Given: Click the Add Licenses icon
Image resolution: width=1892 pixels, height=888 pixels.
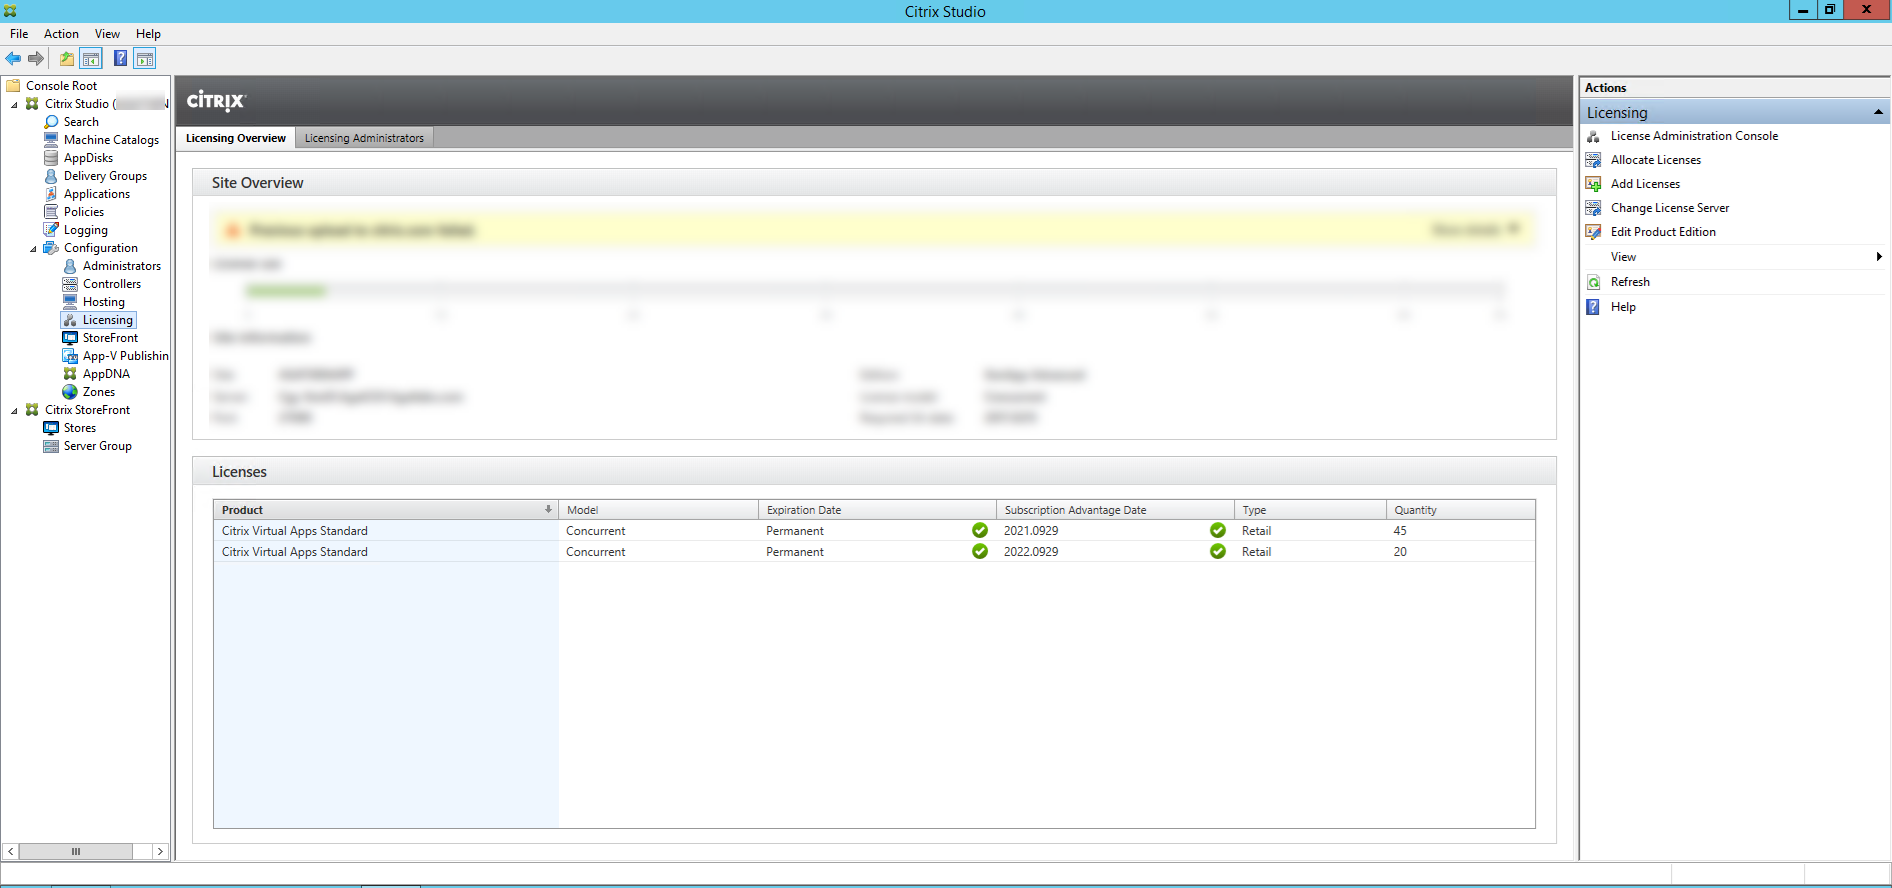Looking at the screenshot, I should (1594, 184).
